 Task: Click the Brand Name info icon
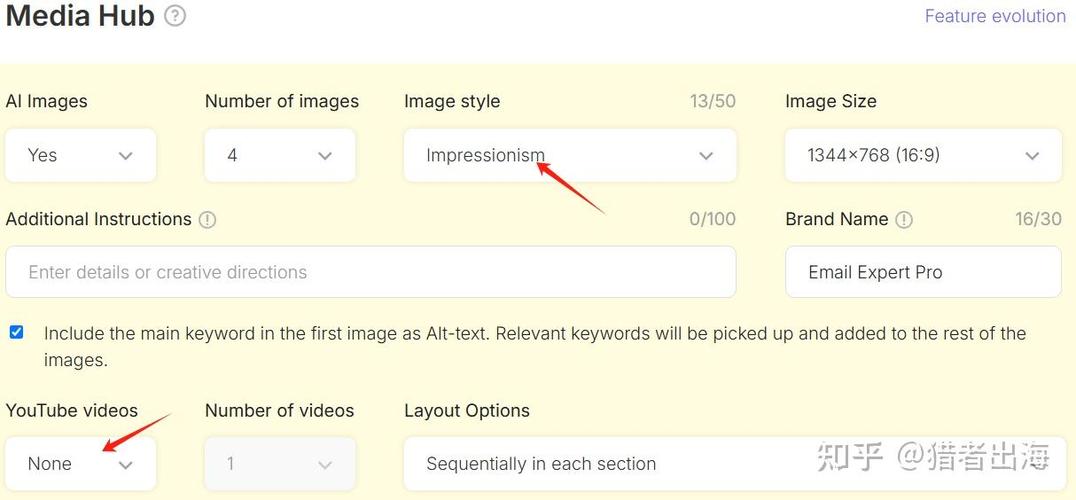pyautogui.click(x=904, y=220)
